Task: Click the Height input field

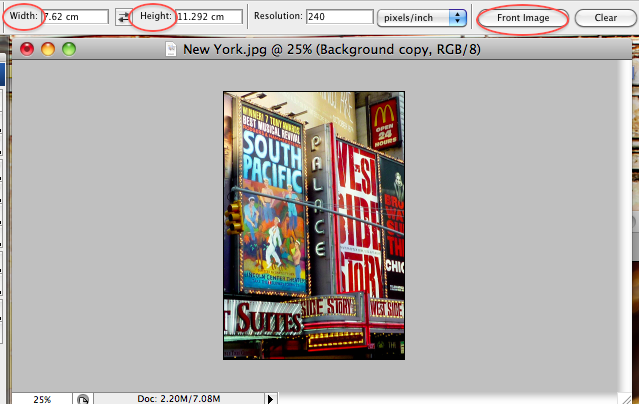Action: 209,17
